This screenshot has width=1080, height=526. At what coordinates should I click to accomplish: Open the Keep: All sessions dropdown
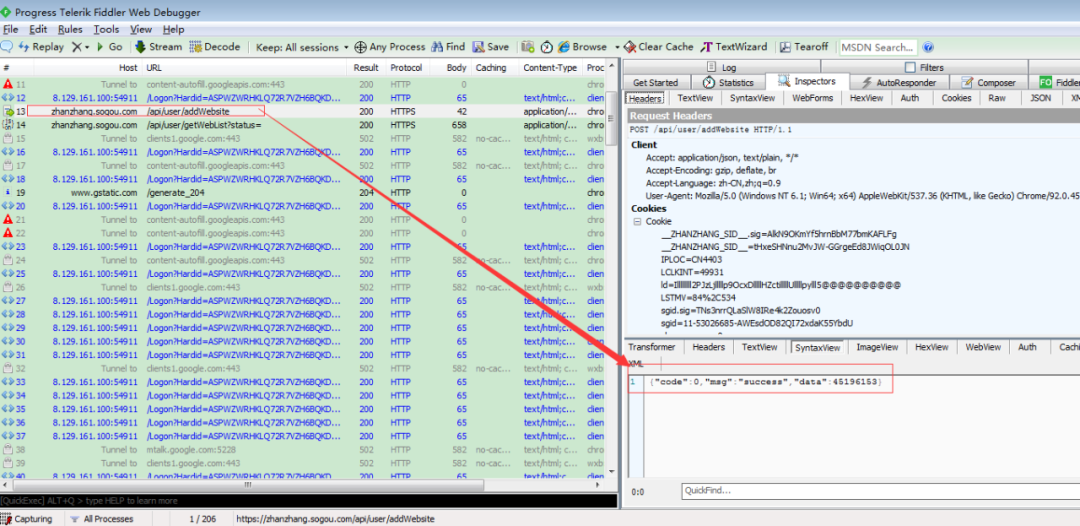point(302,48)
